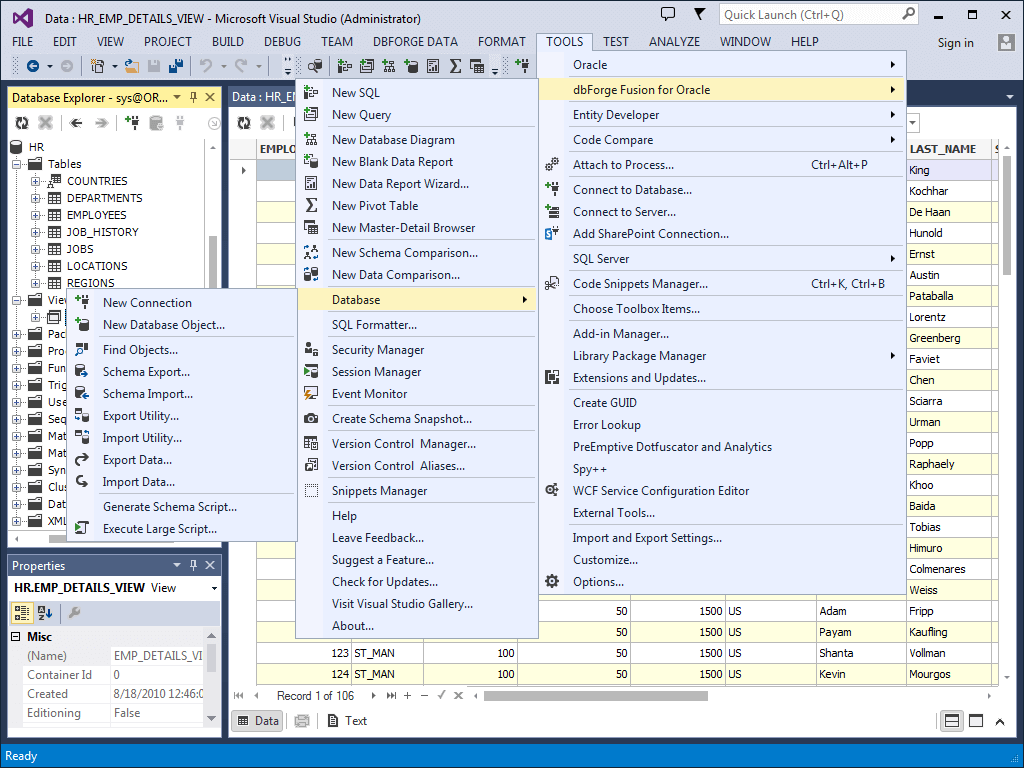Click Categorized view icon in Properties panel
The image size is (1024, 768).
22,613
